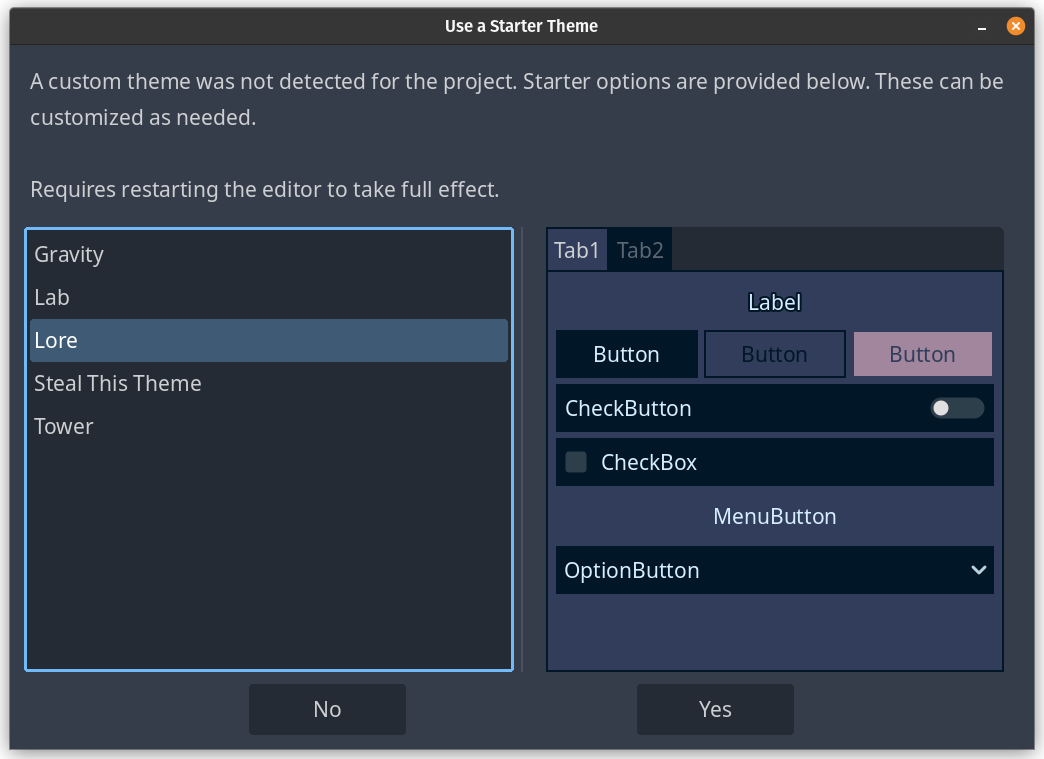Select the Lore theme entry
This screenshot has height=759, width=1044.
click(x=56, y=341)
